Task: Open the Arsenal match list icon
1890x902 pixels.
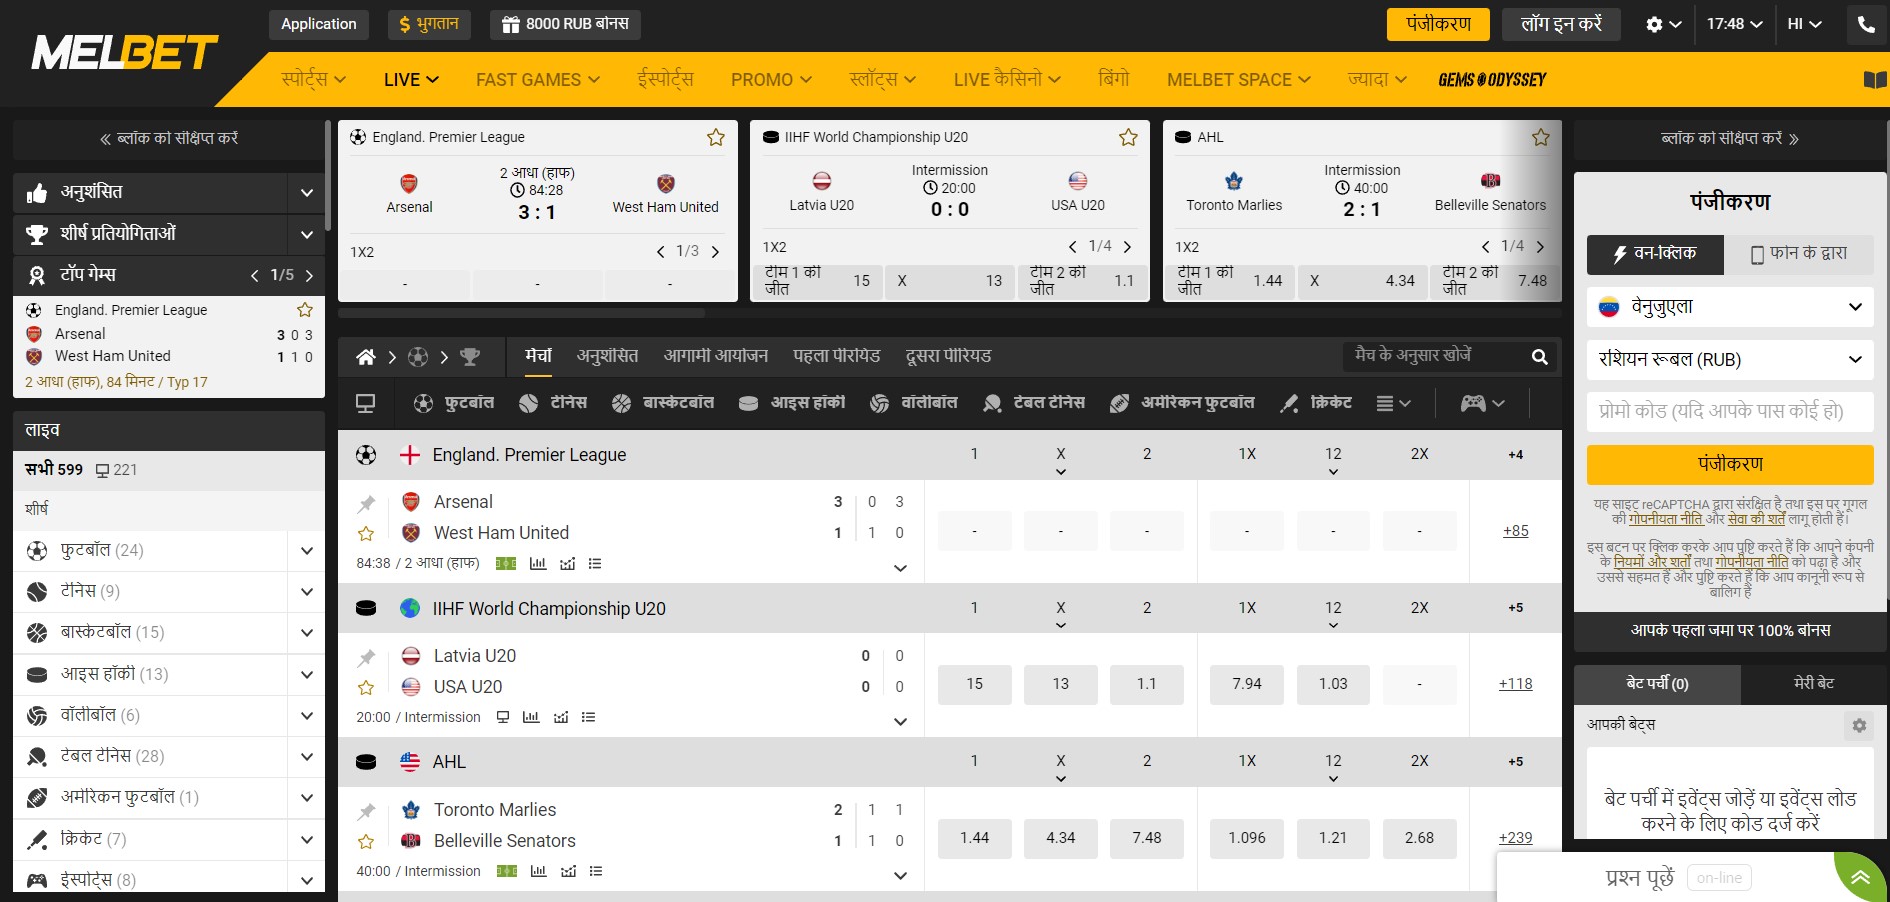Action: pos(595,564)
